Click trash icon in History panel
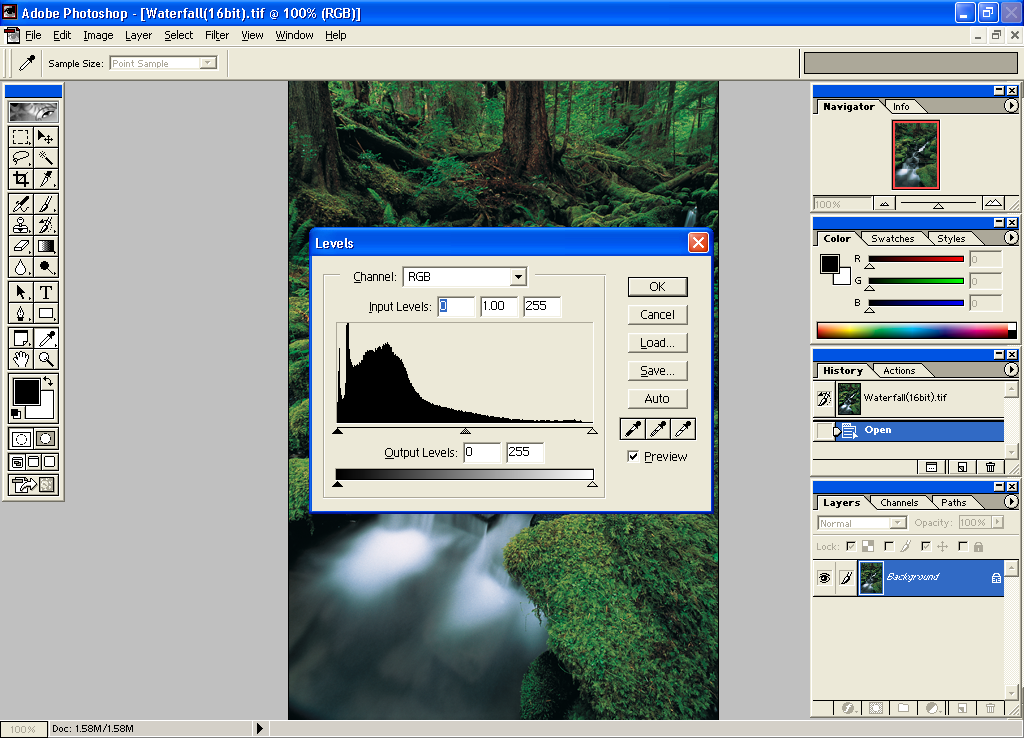1024x738 pixels. 990,467
